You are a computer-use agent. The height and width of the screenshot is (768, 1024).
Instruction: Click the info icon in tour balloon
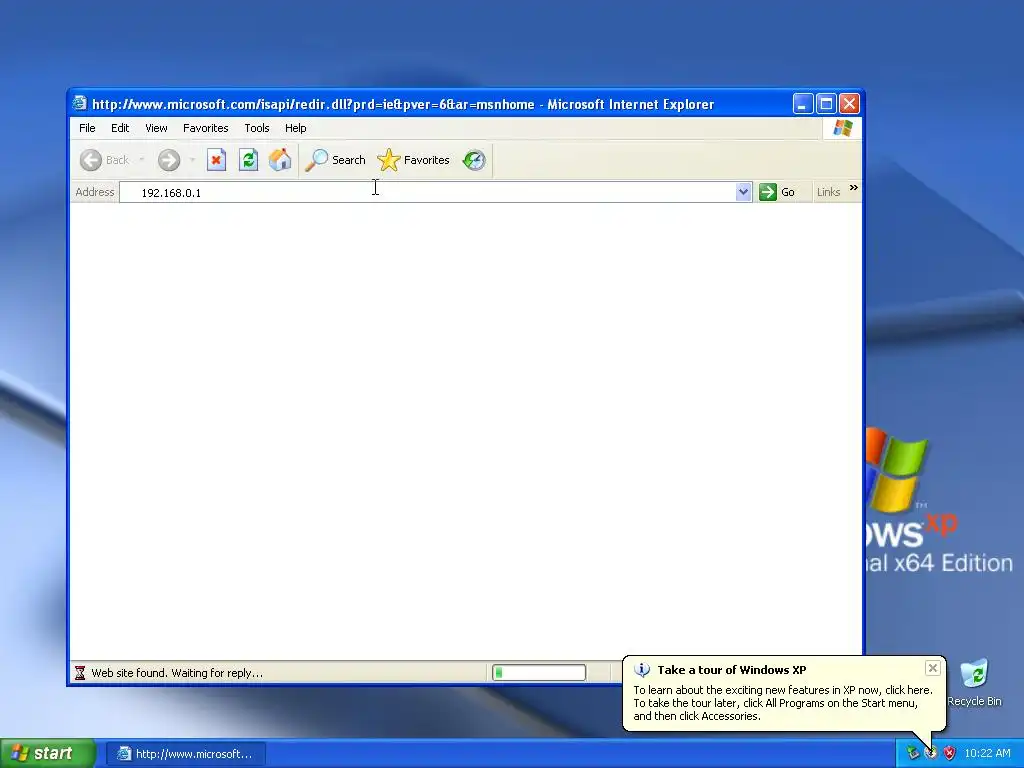coord(642,669)
